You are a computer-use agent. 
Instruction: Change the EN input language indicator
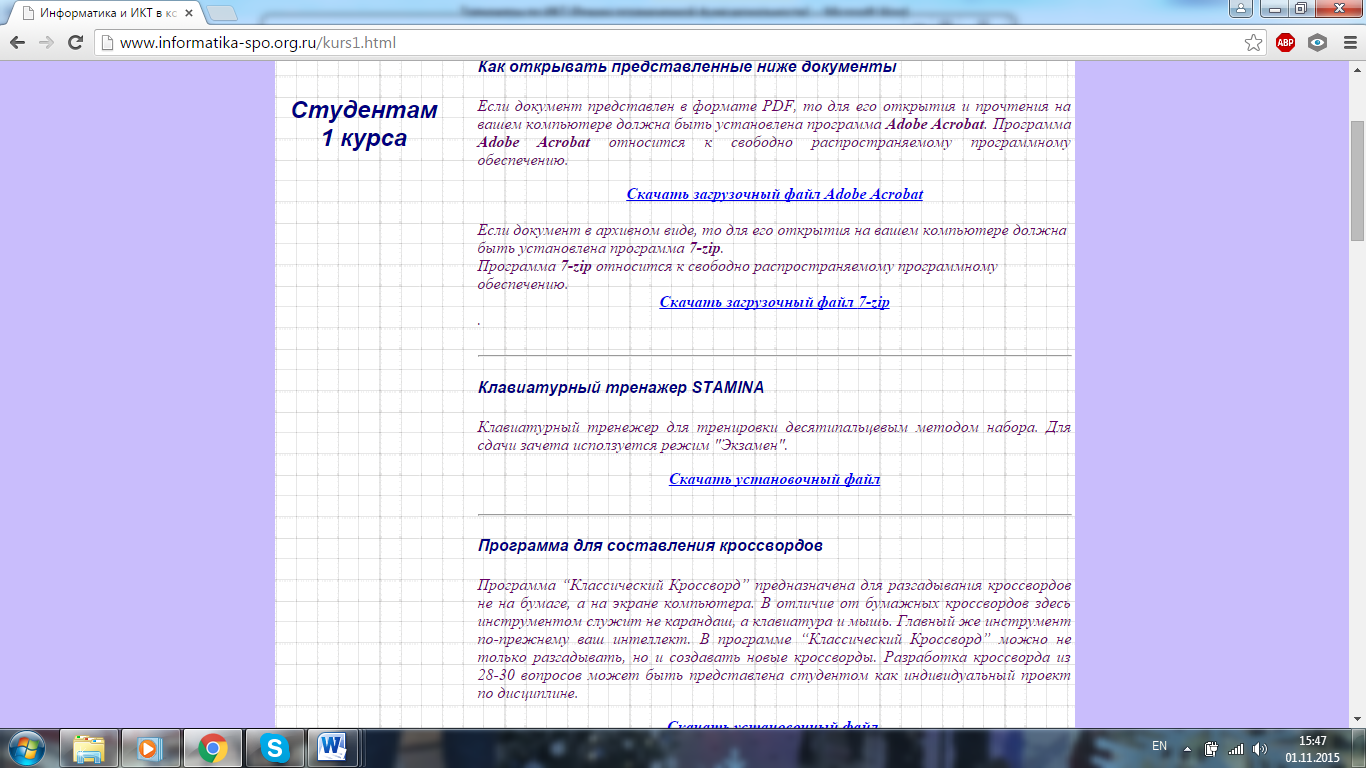1160,747
